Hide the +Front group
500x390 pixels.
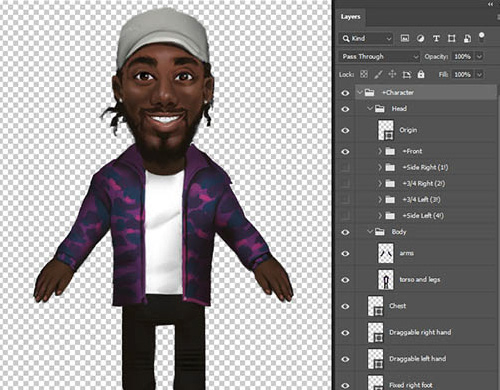pos(345,152)
